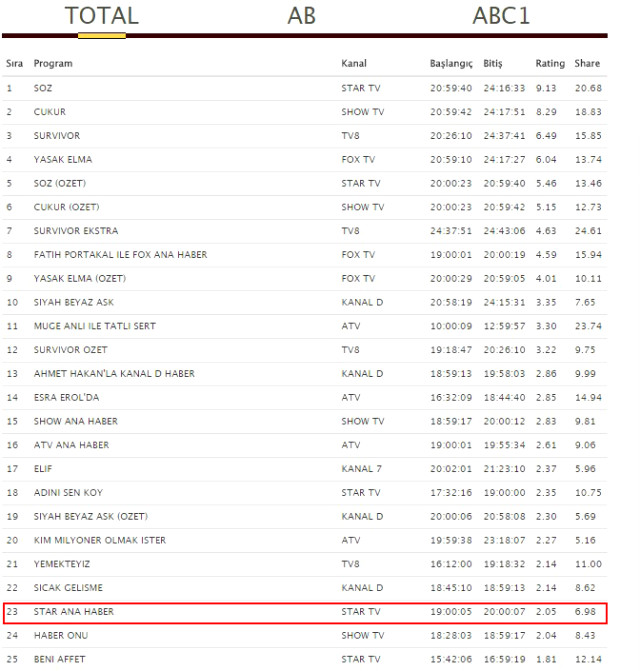The image size is (640, 671).
Task: Select the Bitiş column header
Action: pos(493,63)
